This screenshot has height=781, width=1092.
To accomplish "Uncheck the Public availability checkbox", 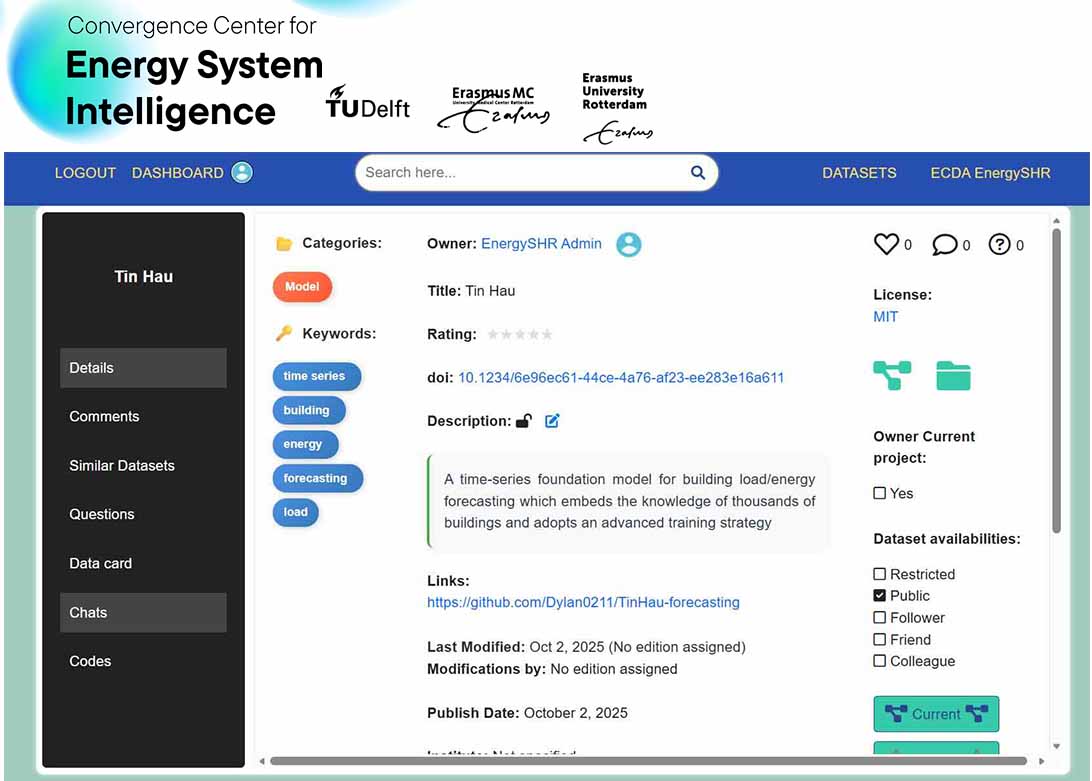I will click(x=880, y=596).
